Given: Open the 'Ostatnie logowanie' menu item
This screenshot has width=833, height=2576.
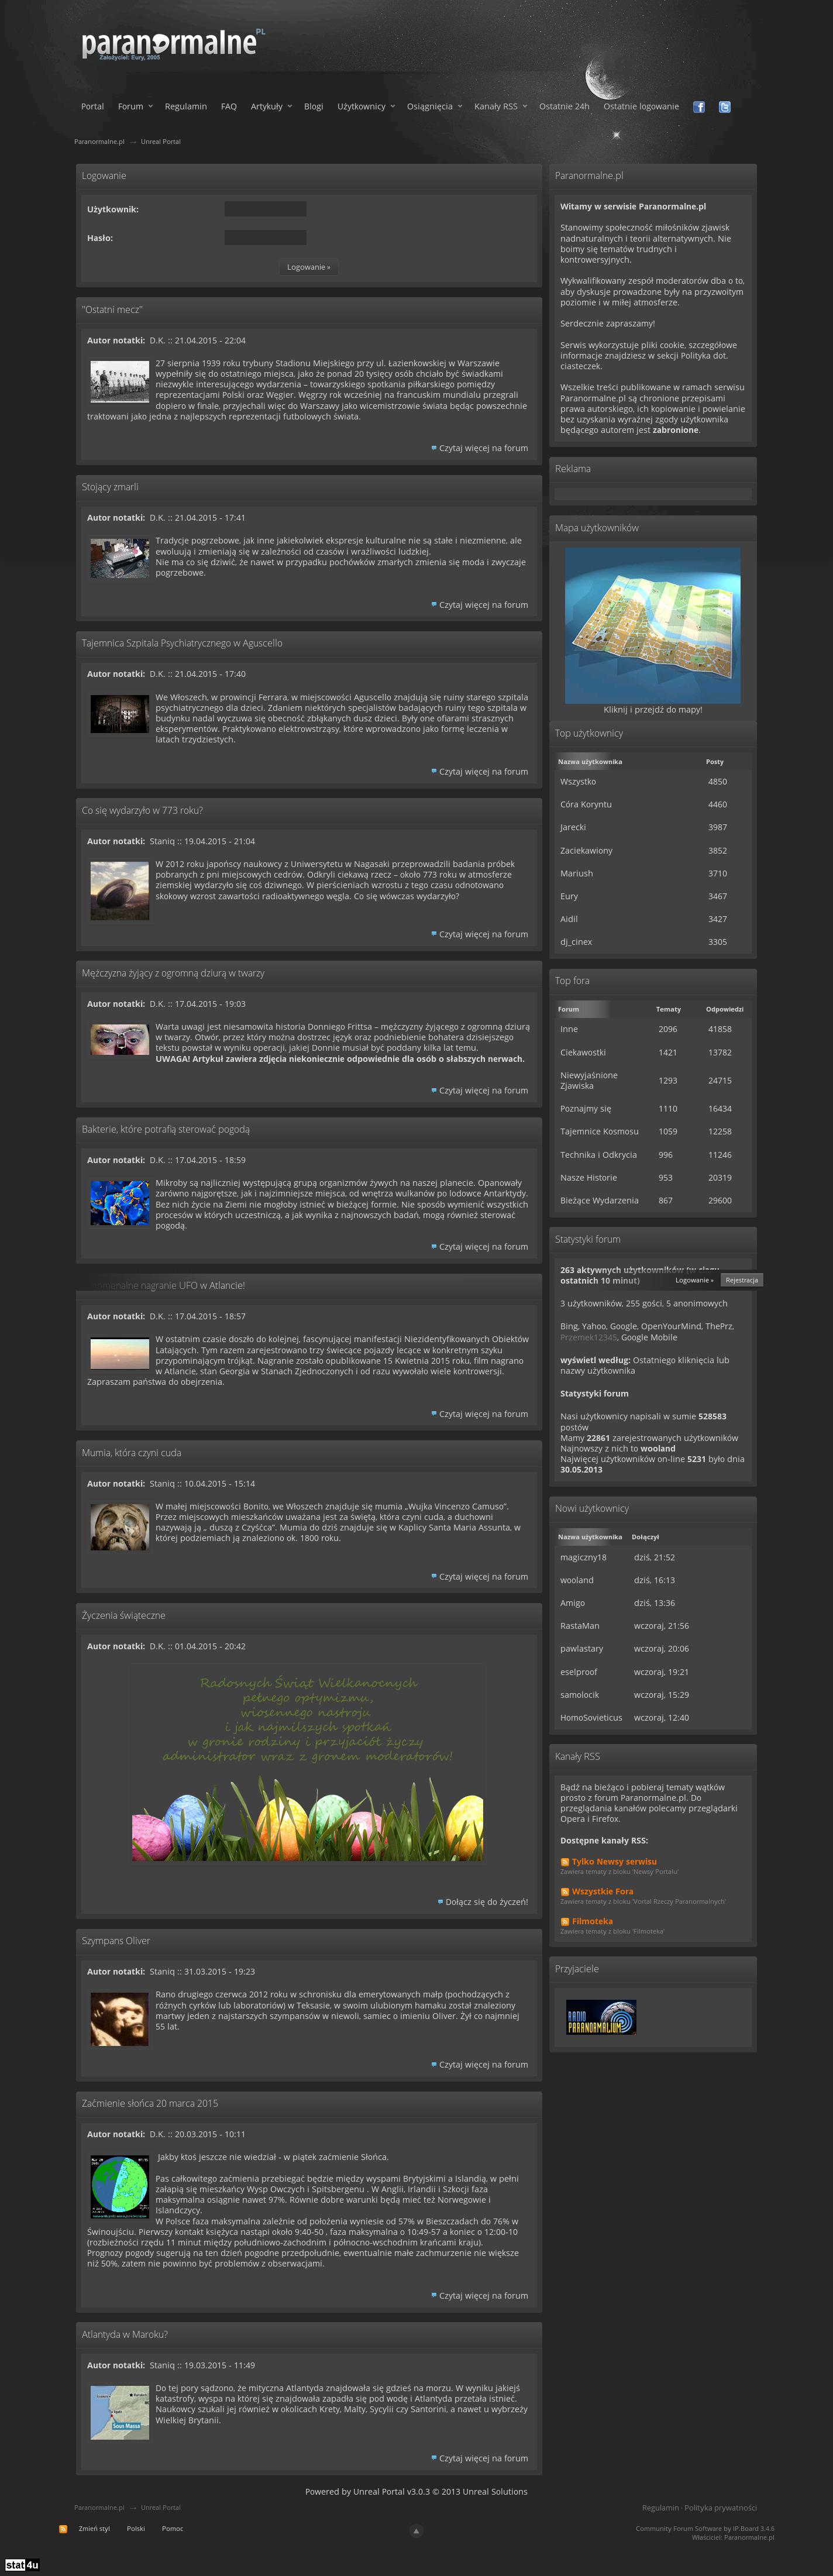Looking at the screenshot, I should point(641,107).
